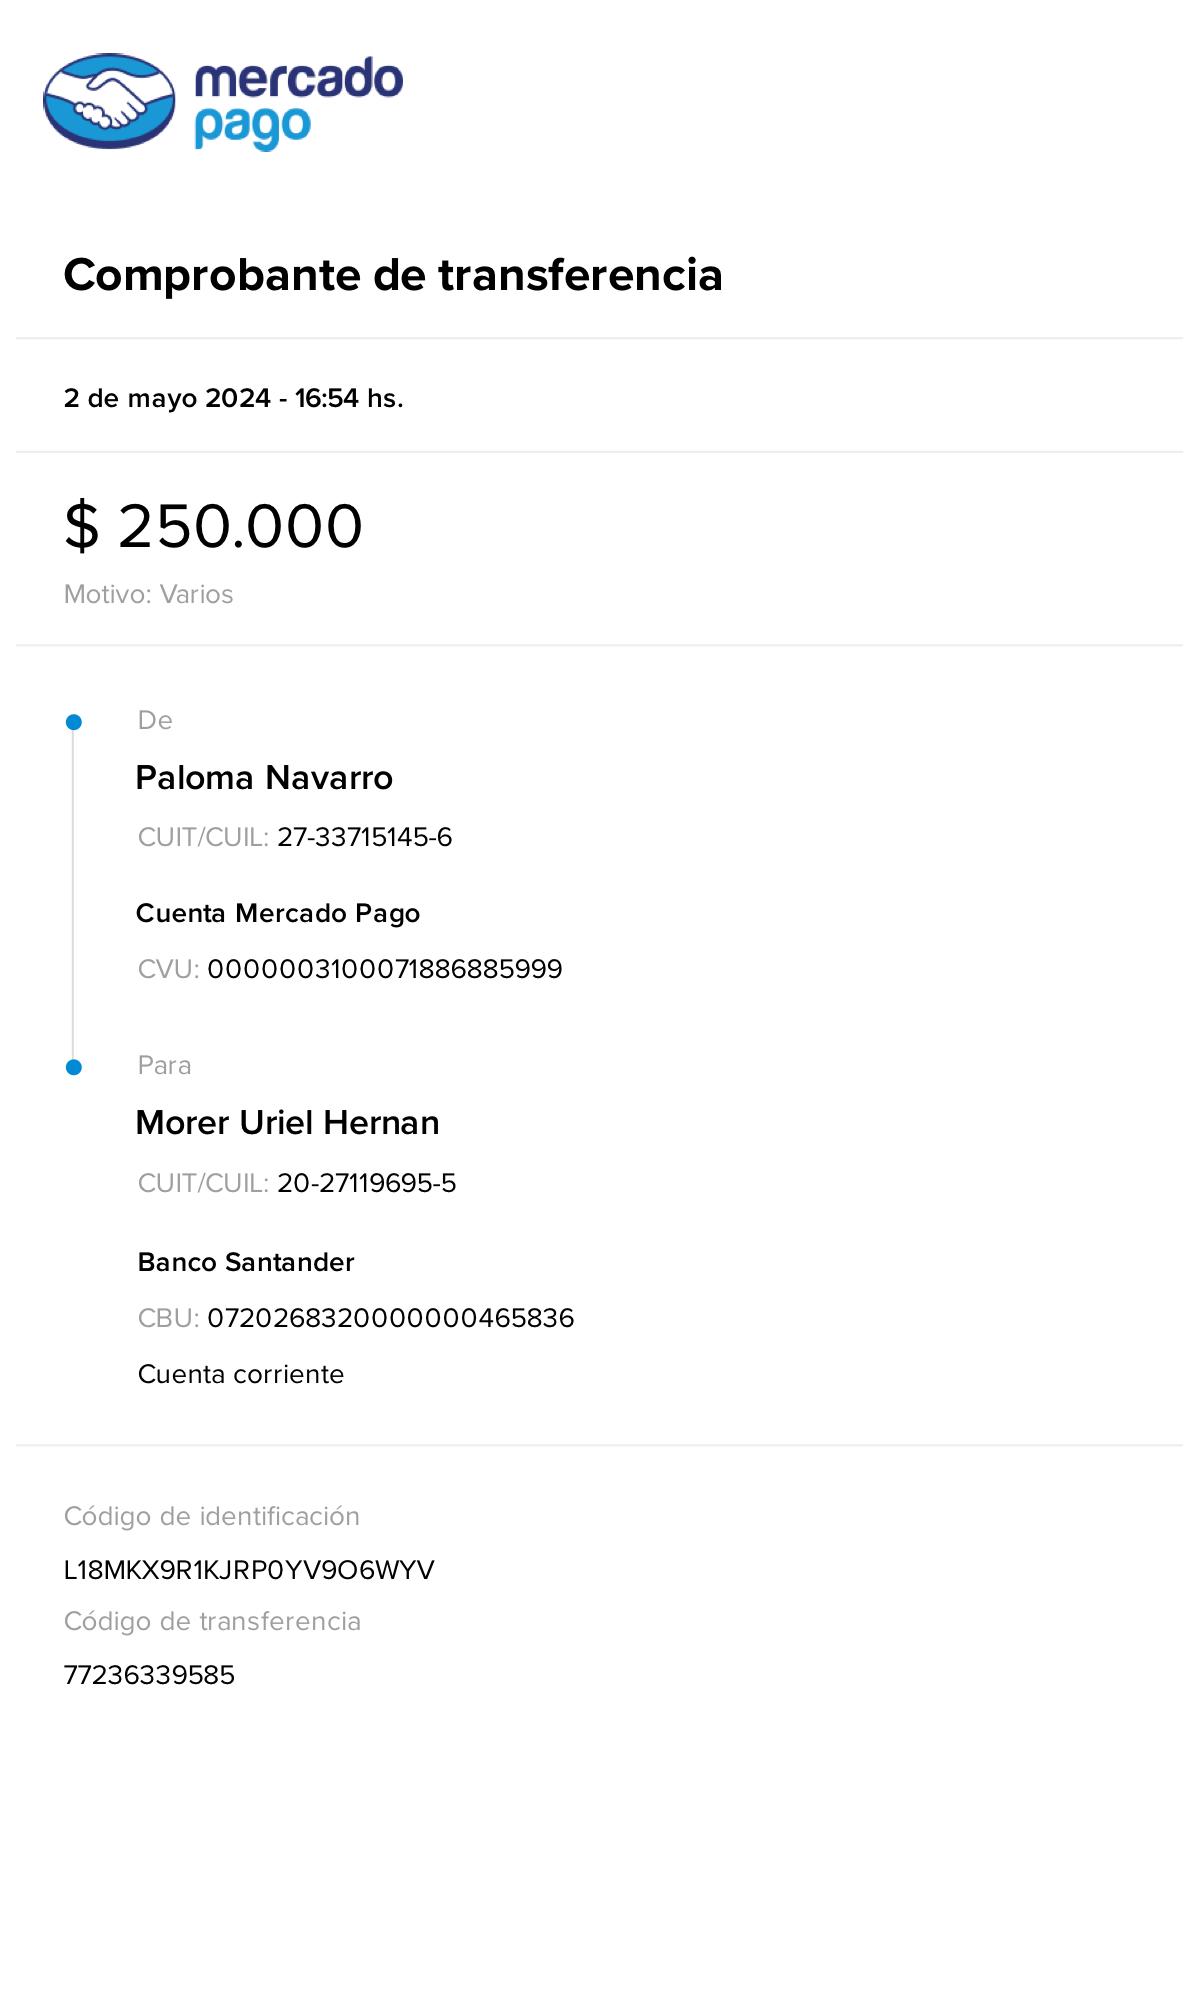
Task: Select the date 2 de mayo 2024
Action: coord(167,398)
